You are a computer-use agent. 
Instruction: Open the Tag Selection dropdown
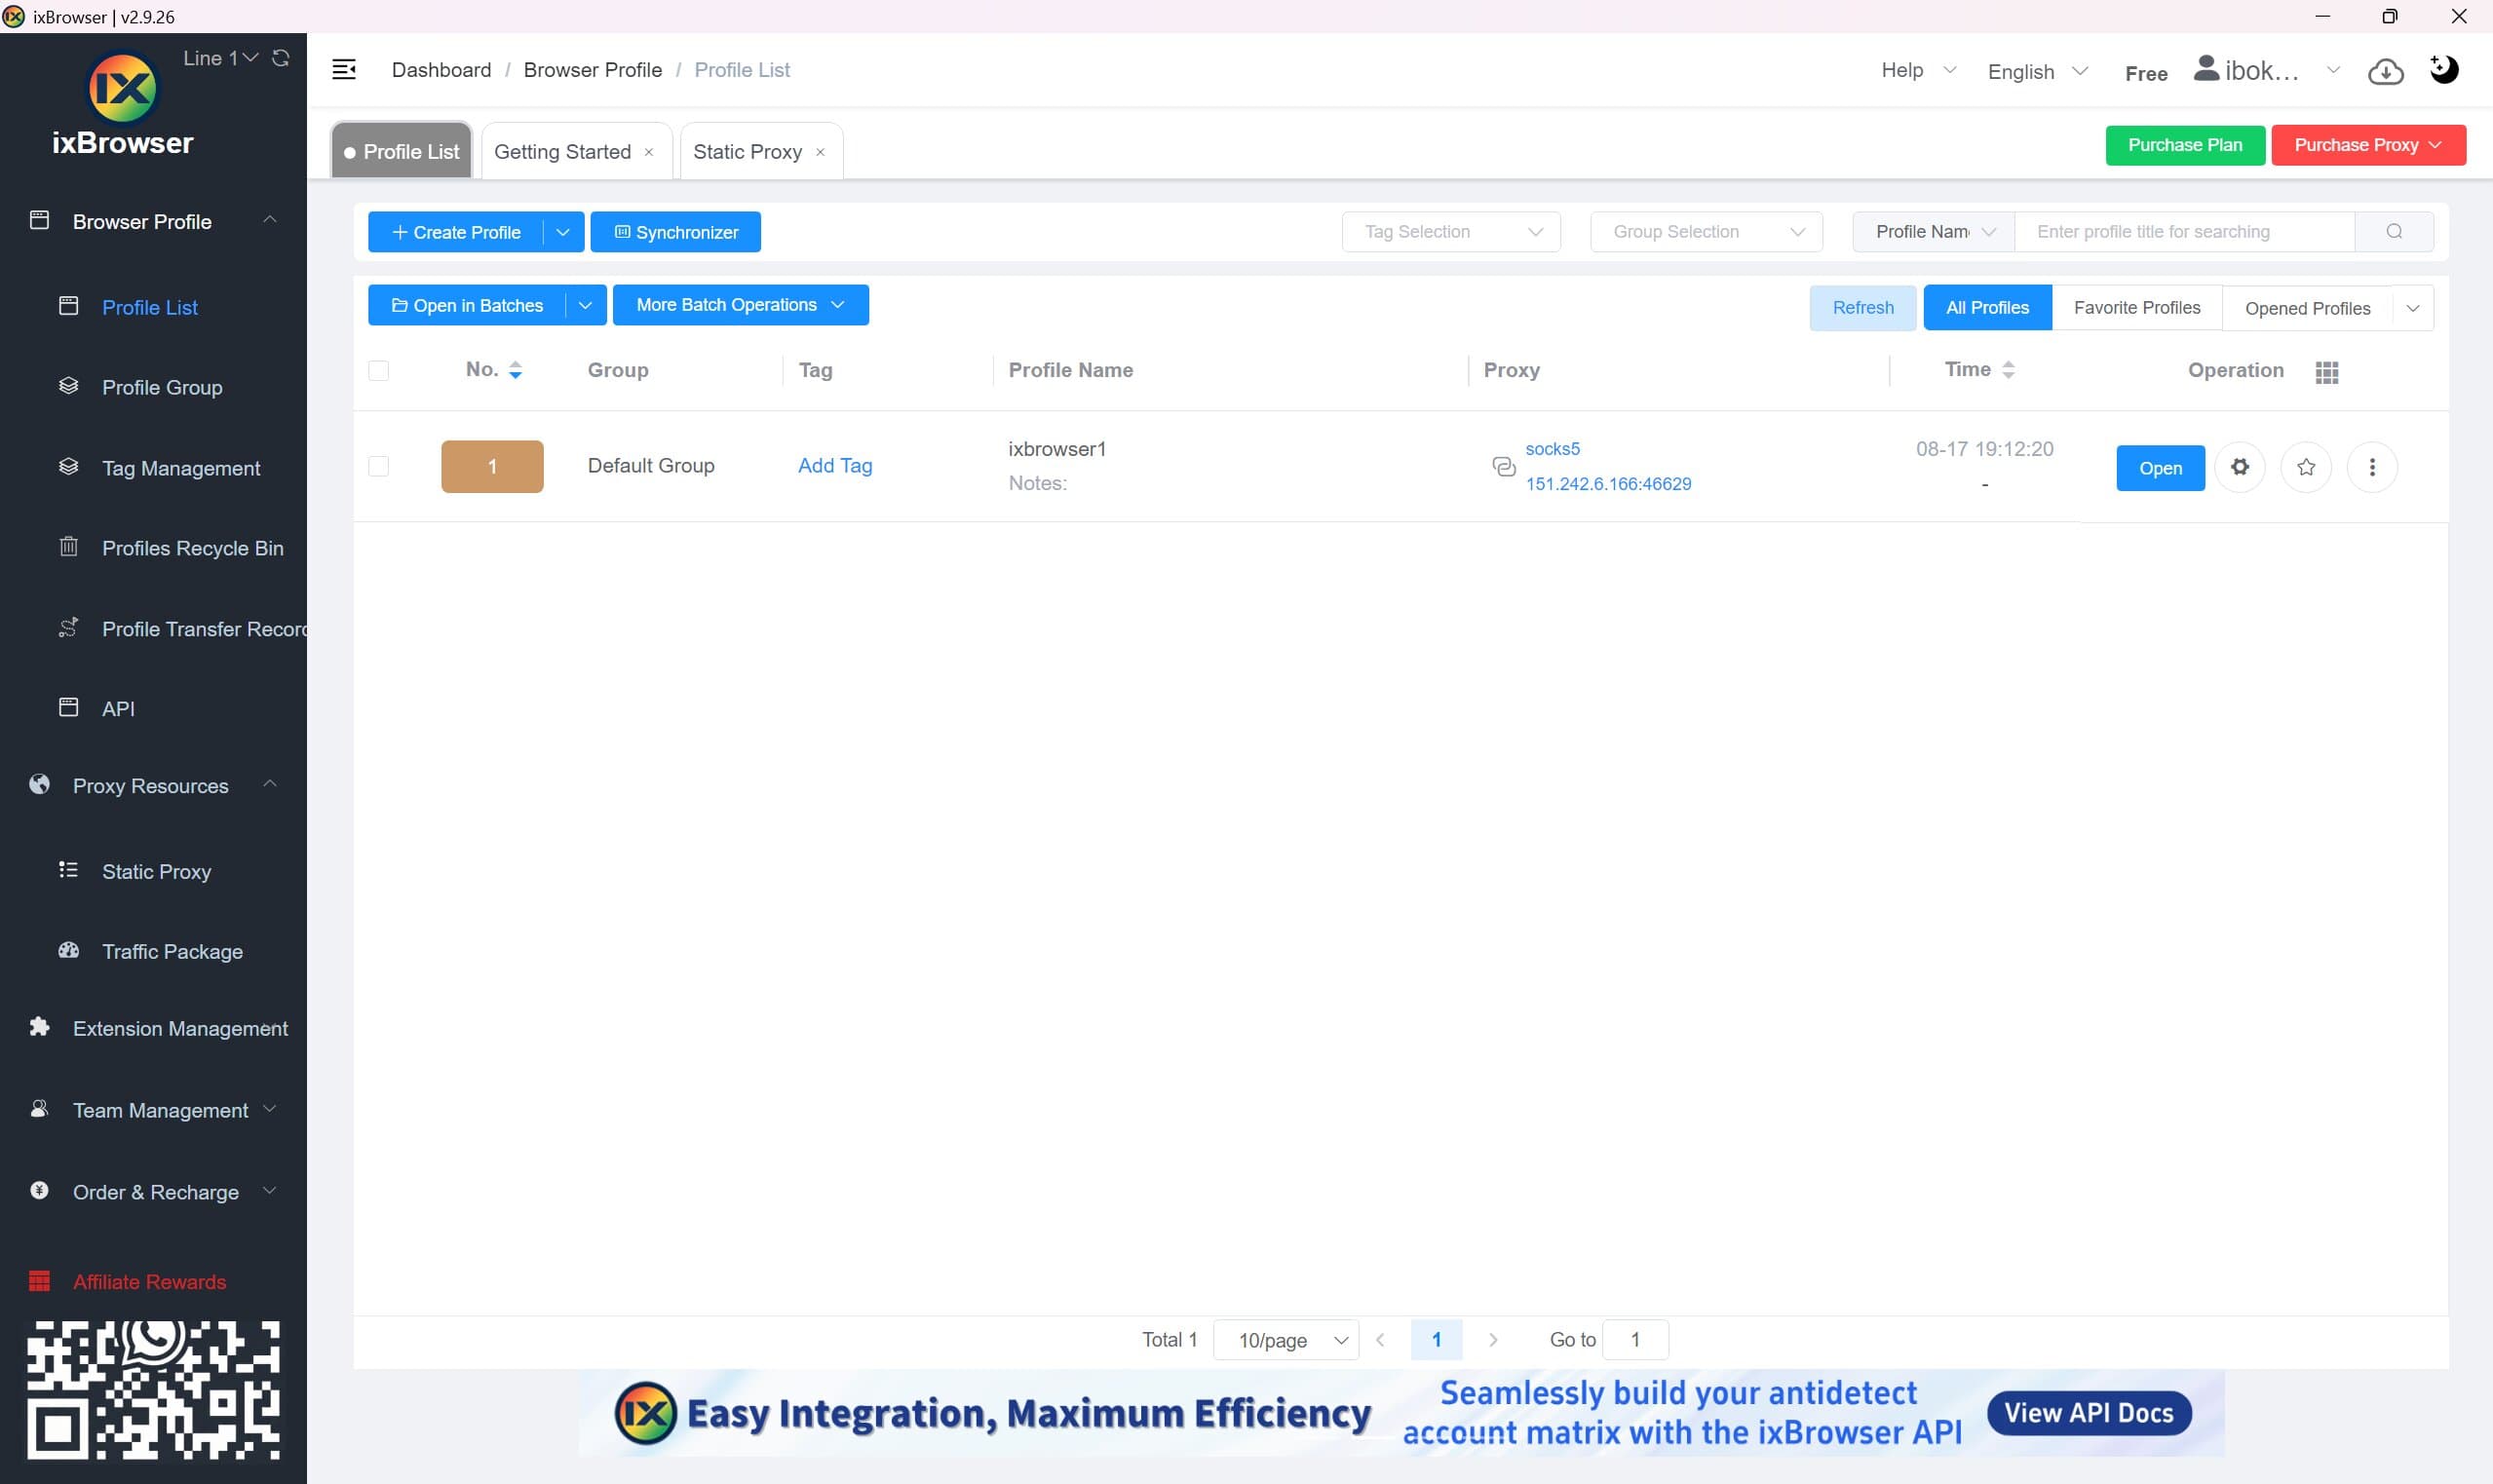[x=1451, y=232]
